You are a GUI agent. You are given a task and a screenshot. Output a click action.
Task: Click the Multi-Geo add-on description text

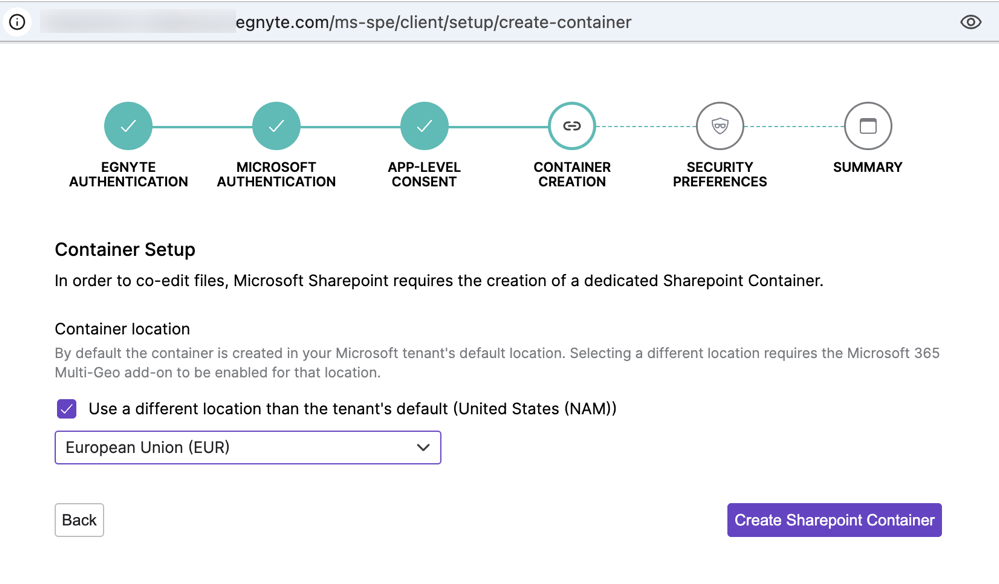tap(497, 363)
